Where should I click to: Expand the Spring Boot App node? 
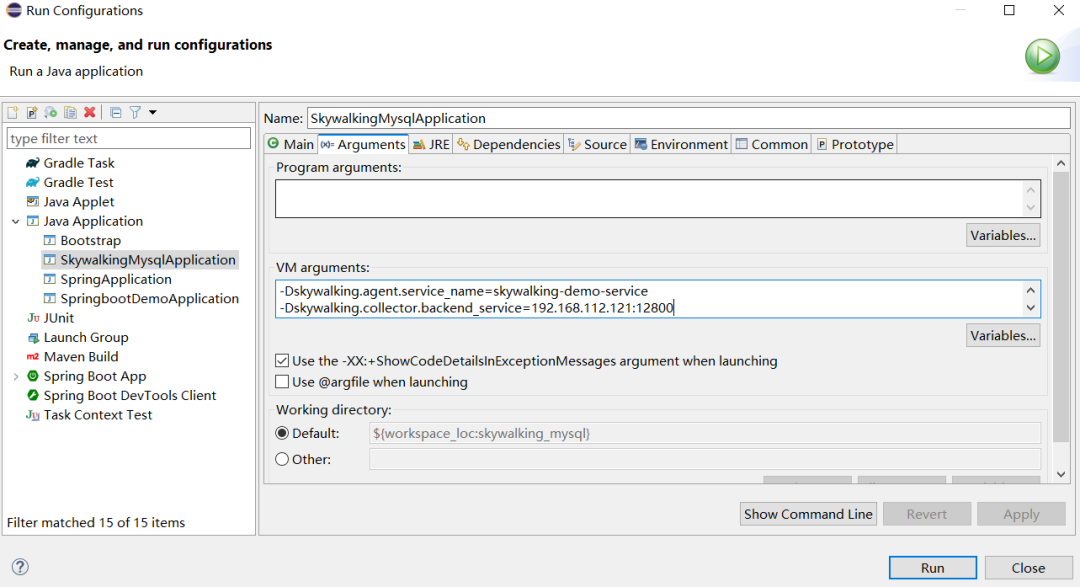[15, 376]
